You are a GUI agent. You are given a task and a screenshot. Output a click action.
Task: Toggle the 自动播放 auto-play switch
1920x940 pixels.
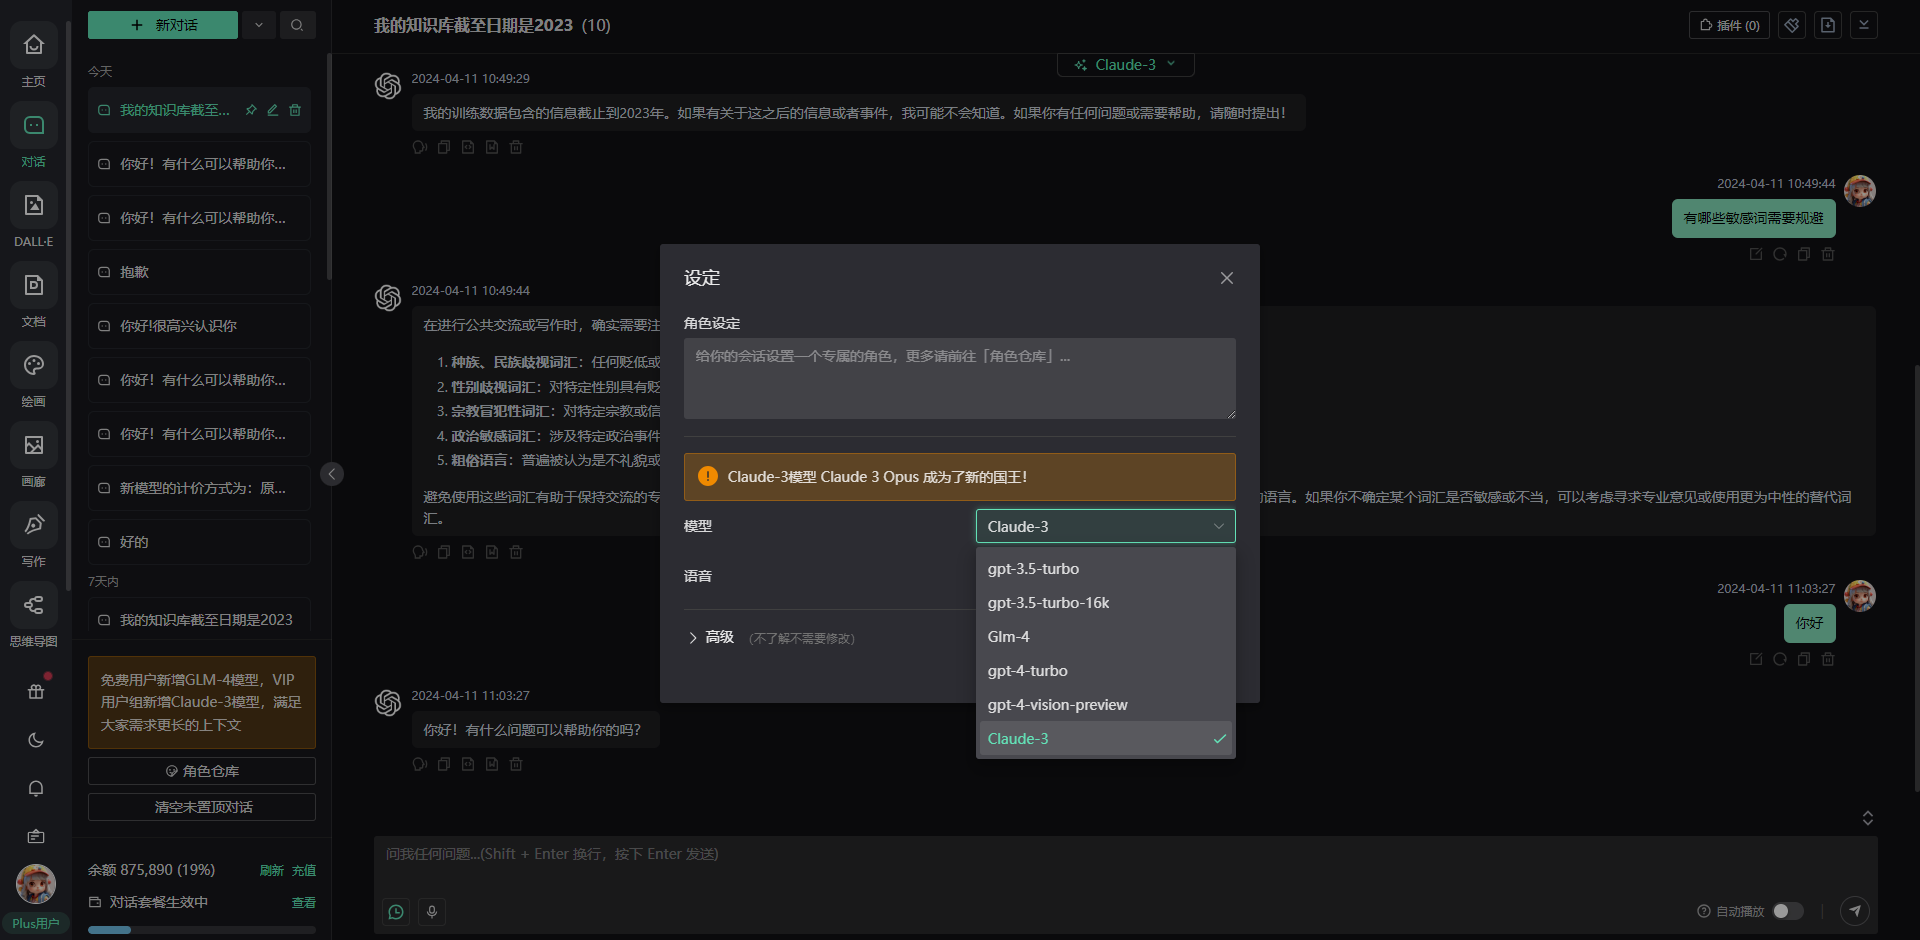(x=1788, y=911)
